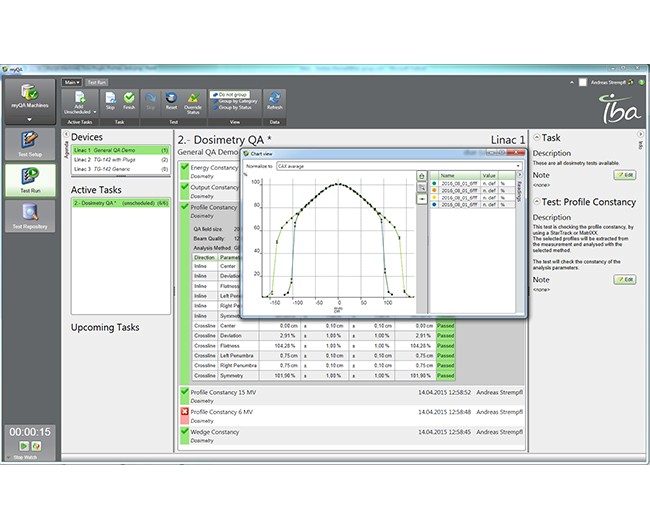Click Profile Constancy 15 MV check icon
The image size is (650, 530).
point(184,392)
